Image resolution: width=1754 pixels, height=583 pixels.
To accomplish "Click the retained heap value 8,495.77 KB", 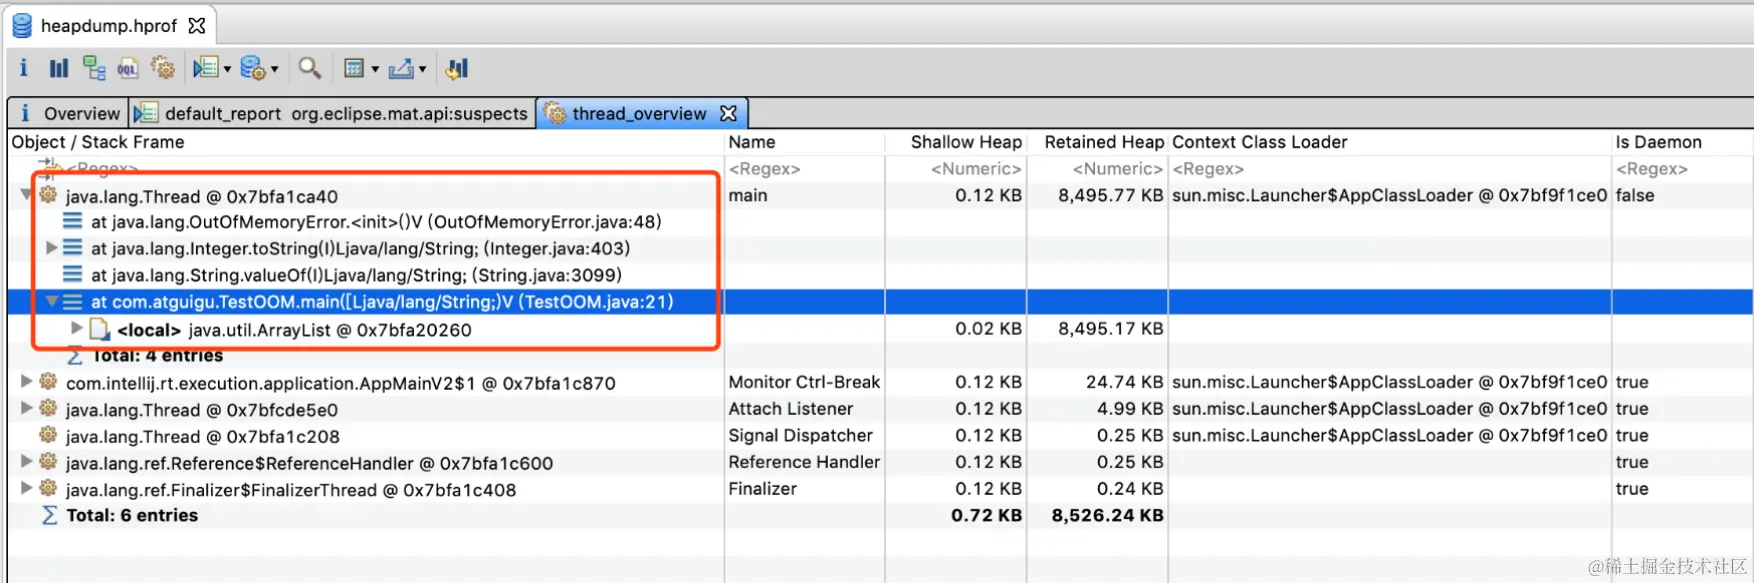I will pyautogui.click(x=1111, y=195).
